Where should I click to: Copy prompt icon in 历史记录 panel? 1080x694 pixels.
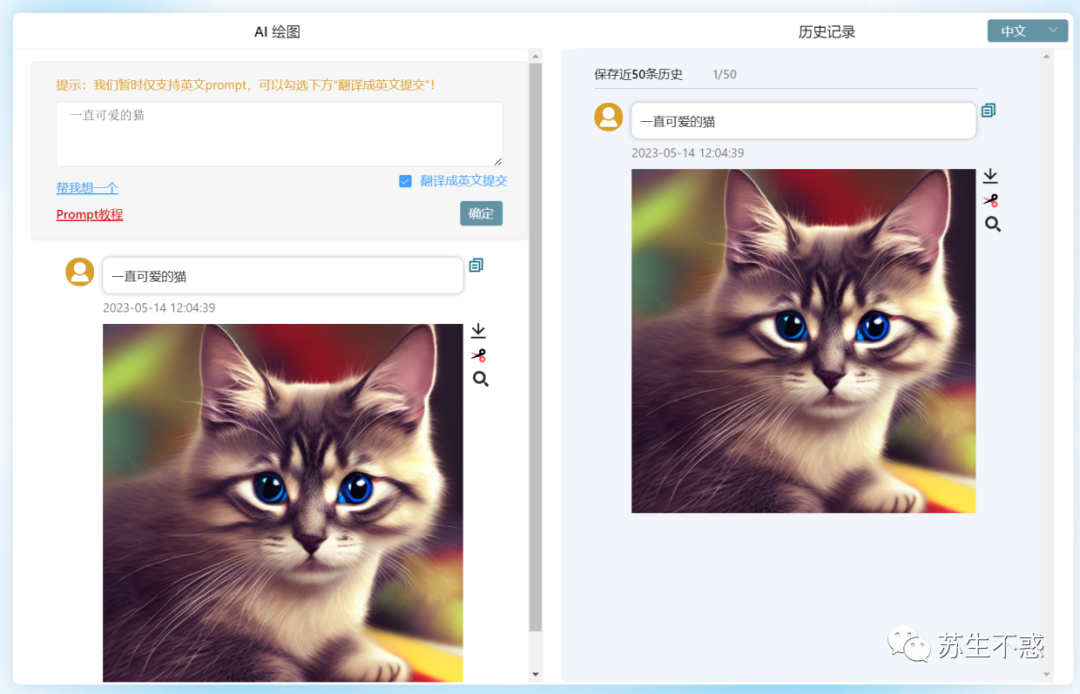tap(988, 110)
